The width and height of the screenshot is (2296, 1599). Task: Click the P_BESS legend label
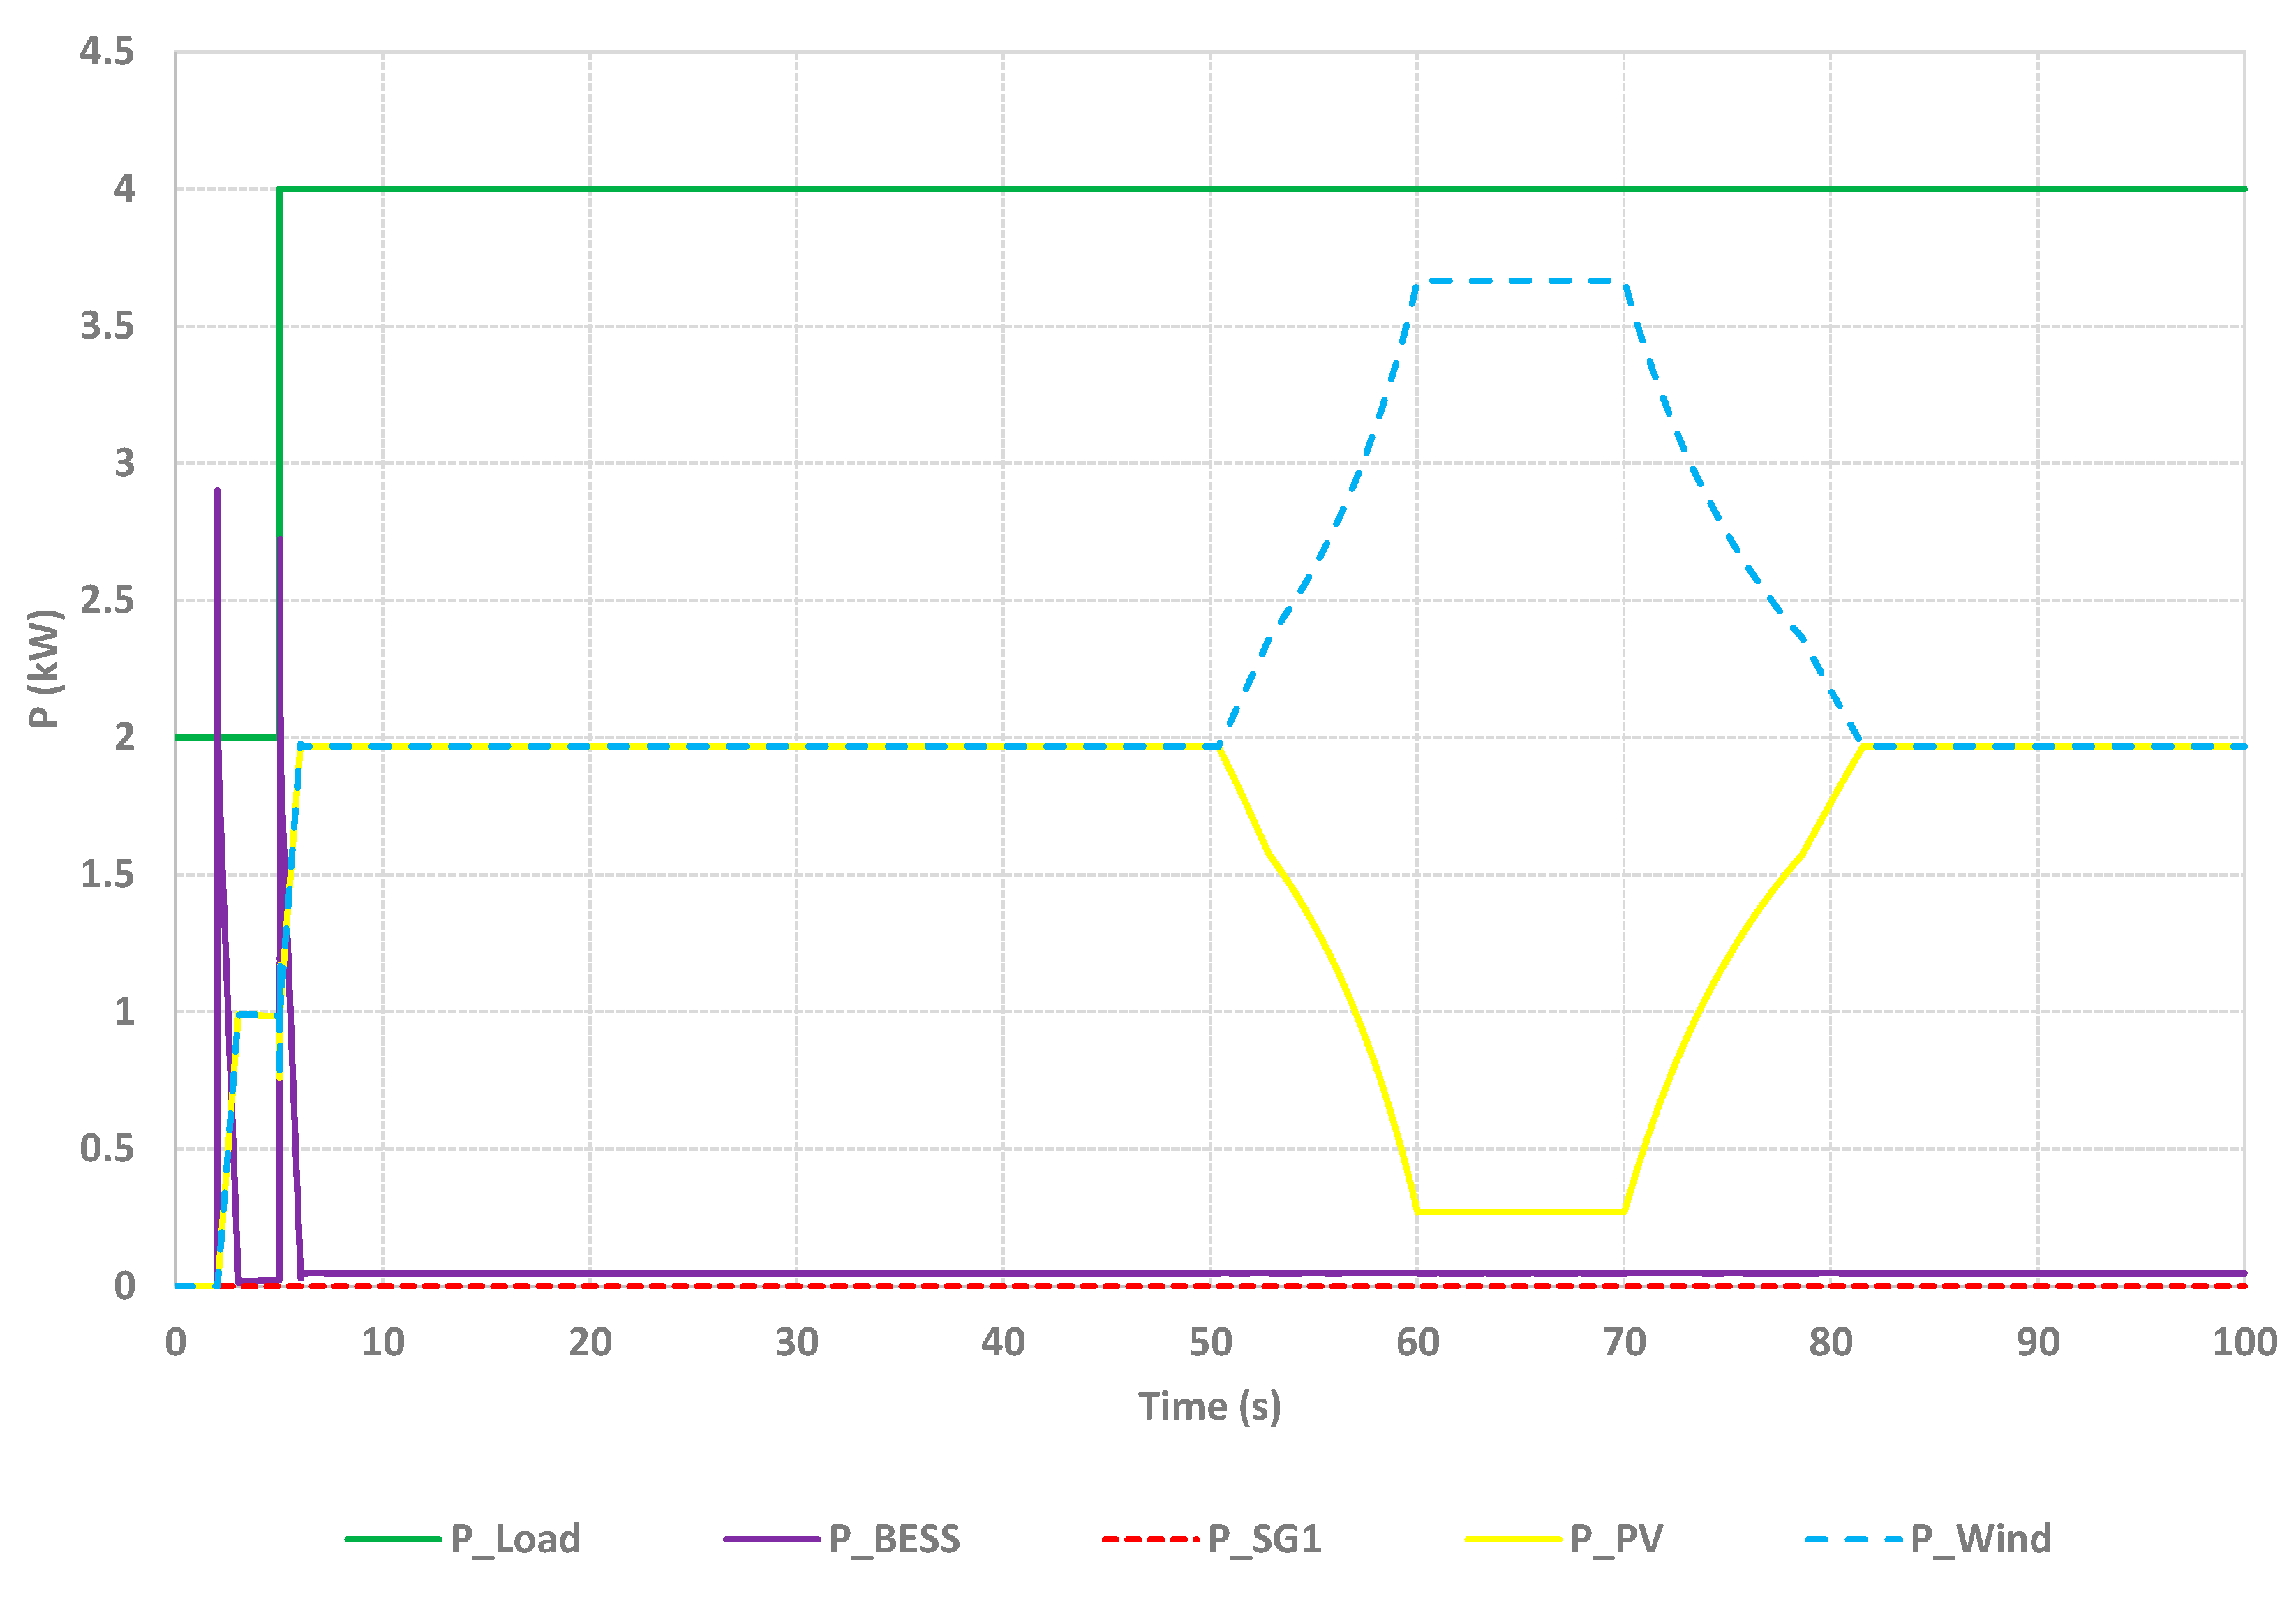tap(894, 1539)
